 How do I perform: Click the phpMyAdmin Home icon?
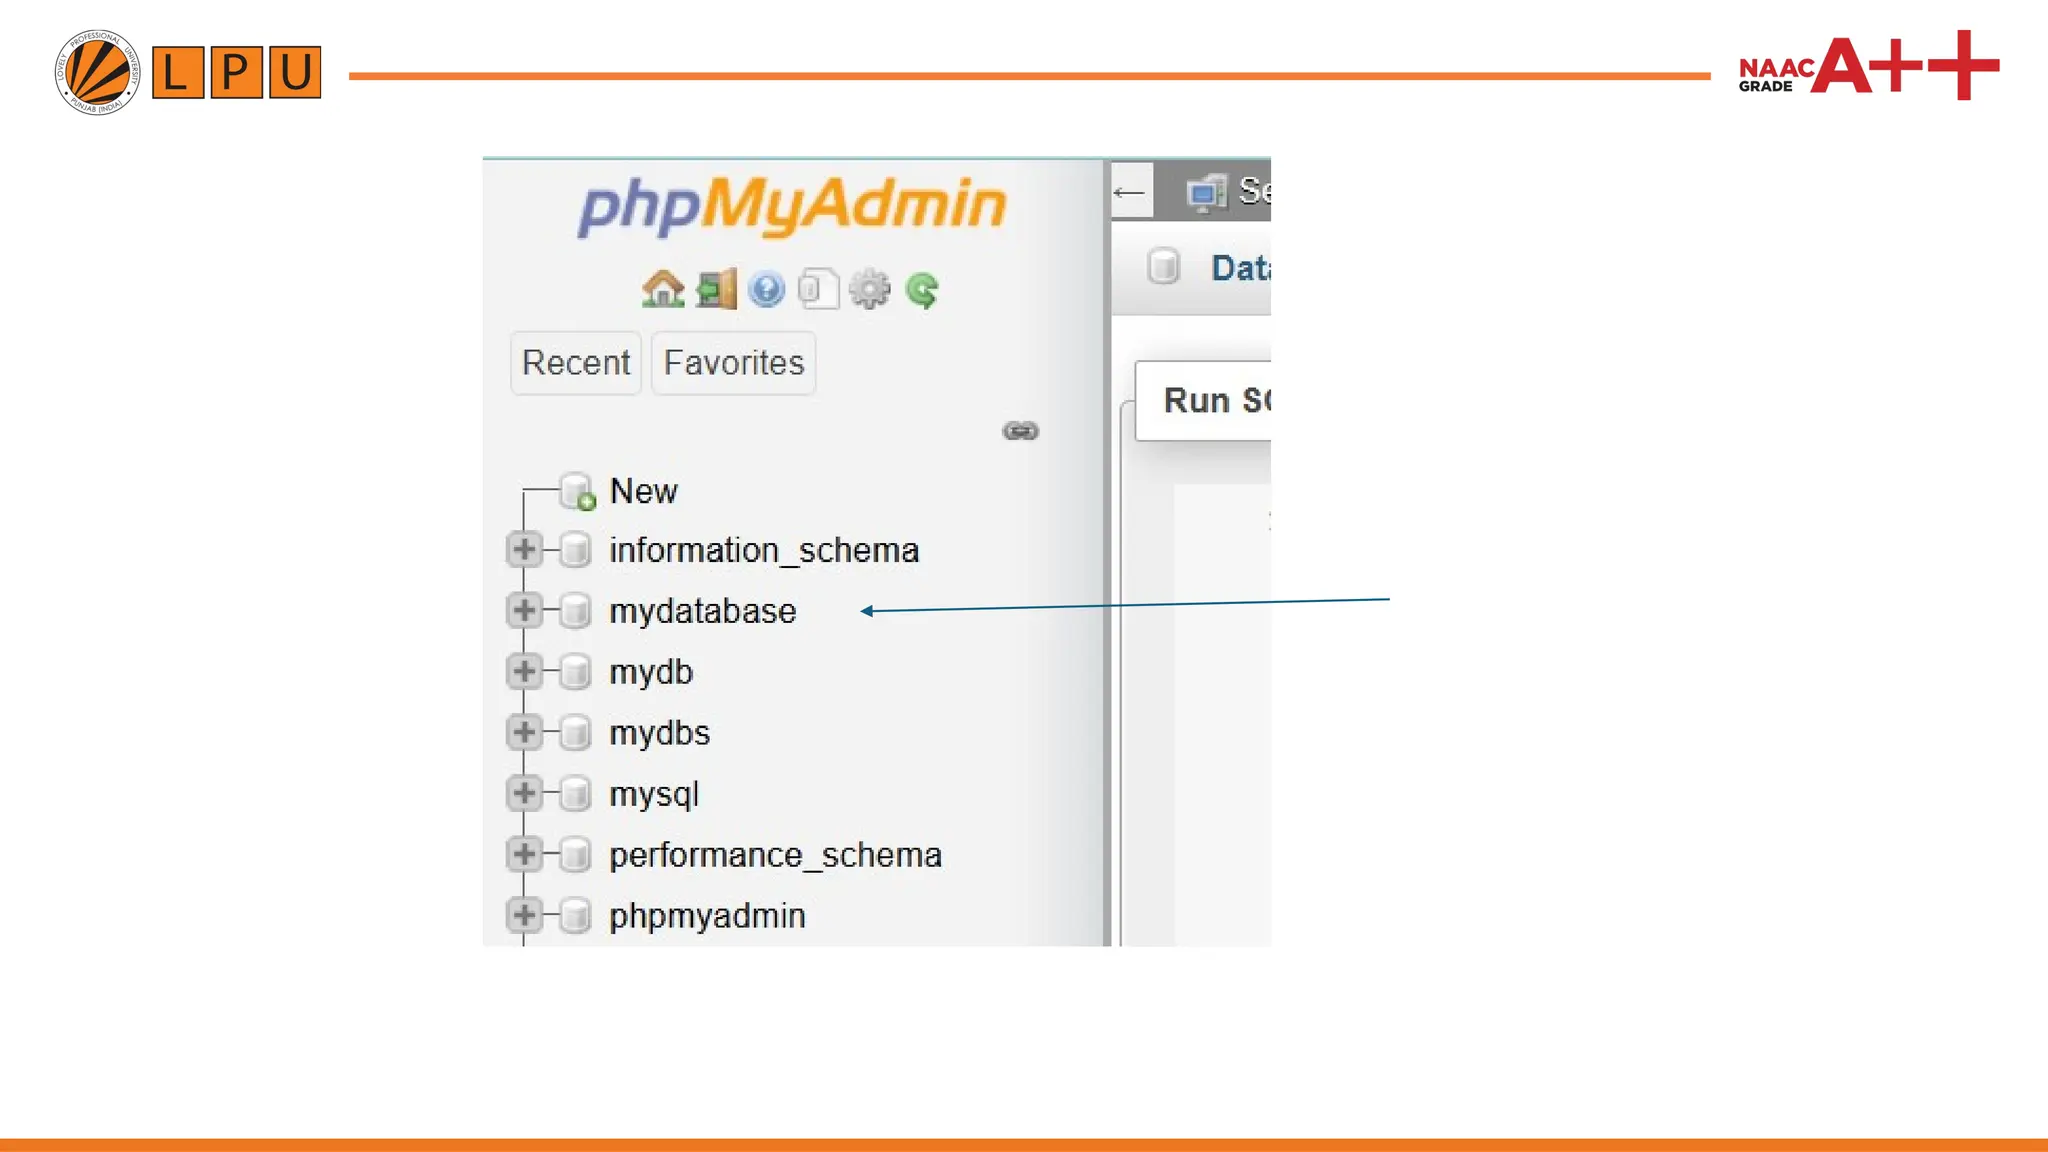pos(663,290)
